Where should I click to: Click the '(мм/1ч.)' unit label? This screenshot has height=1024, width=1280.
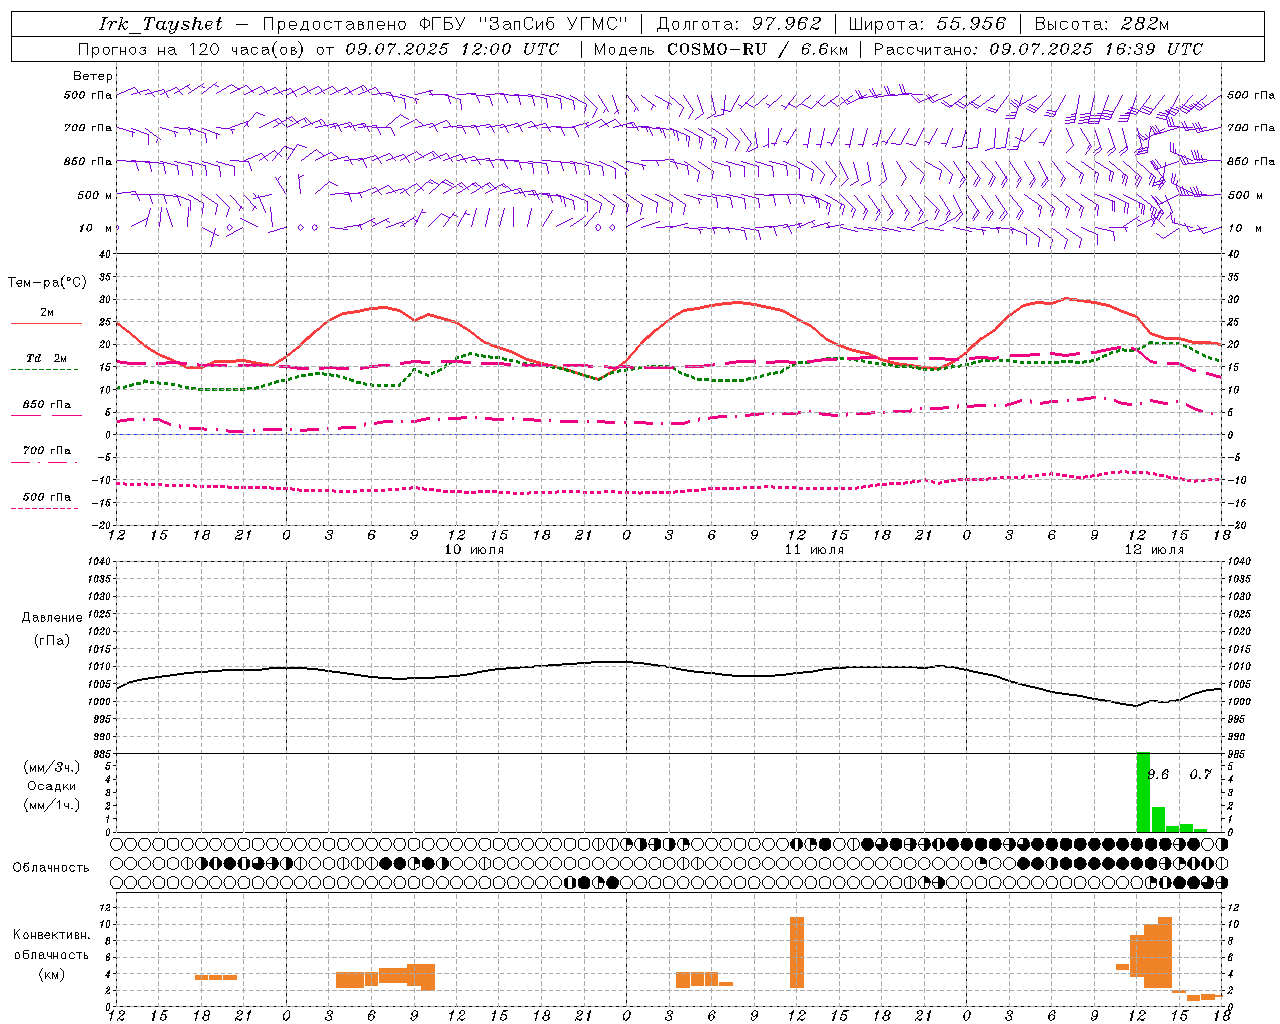point(51,805)
